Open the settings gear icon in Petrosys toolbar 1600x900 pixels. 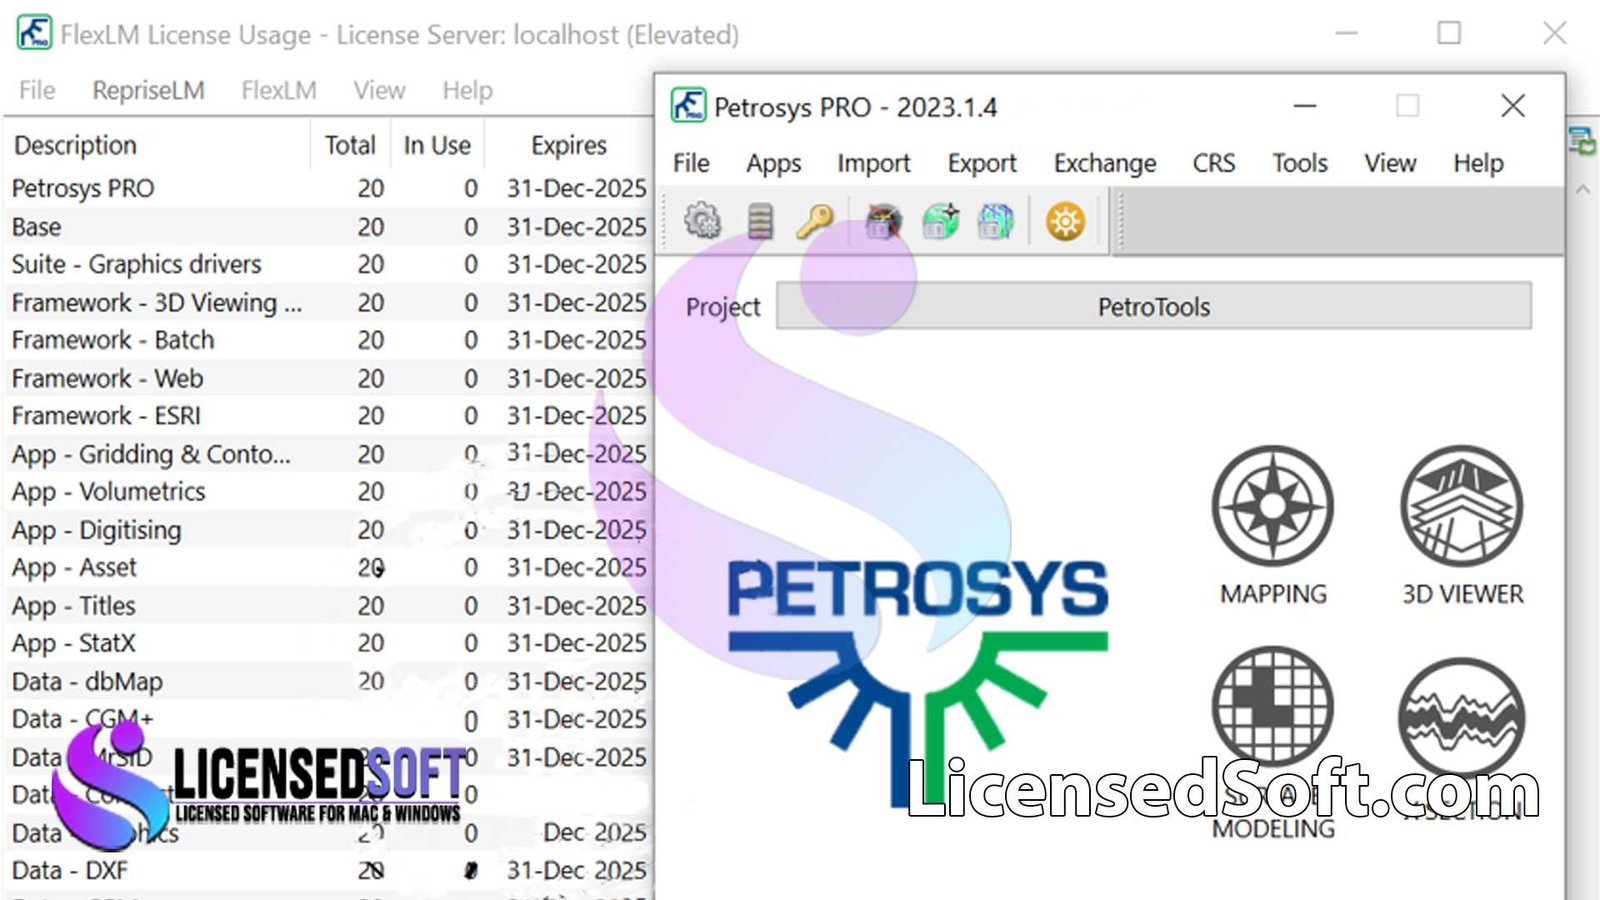[702, 220]
